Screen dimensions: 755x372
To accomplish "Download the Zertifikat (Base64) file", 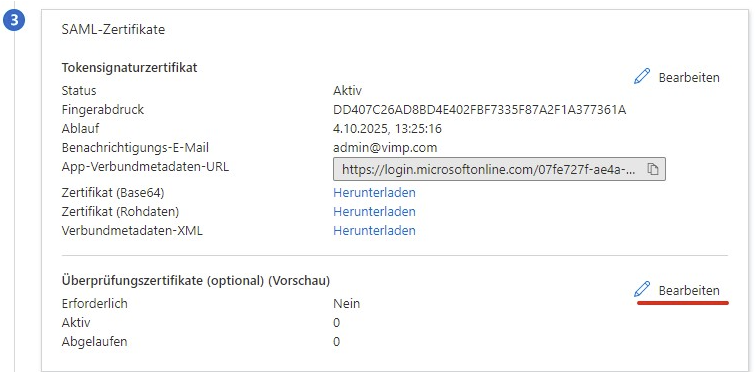I will tap(374, 192).
